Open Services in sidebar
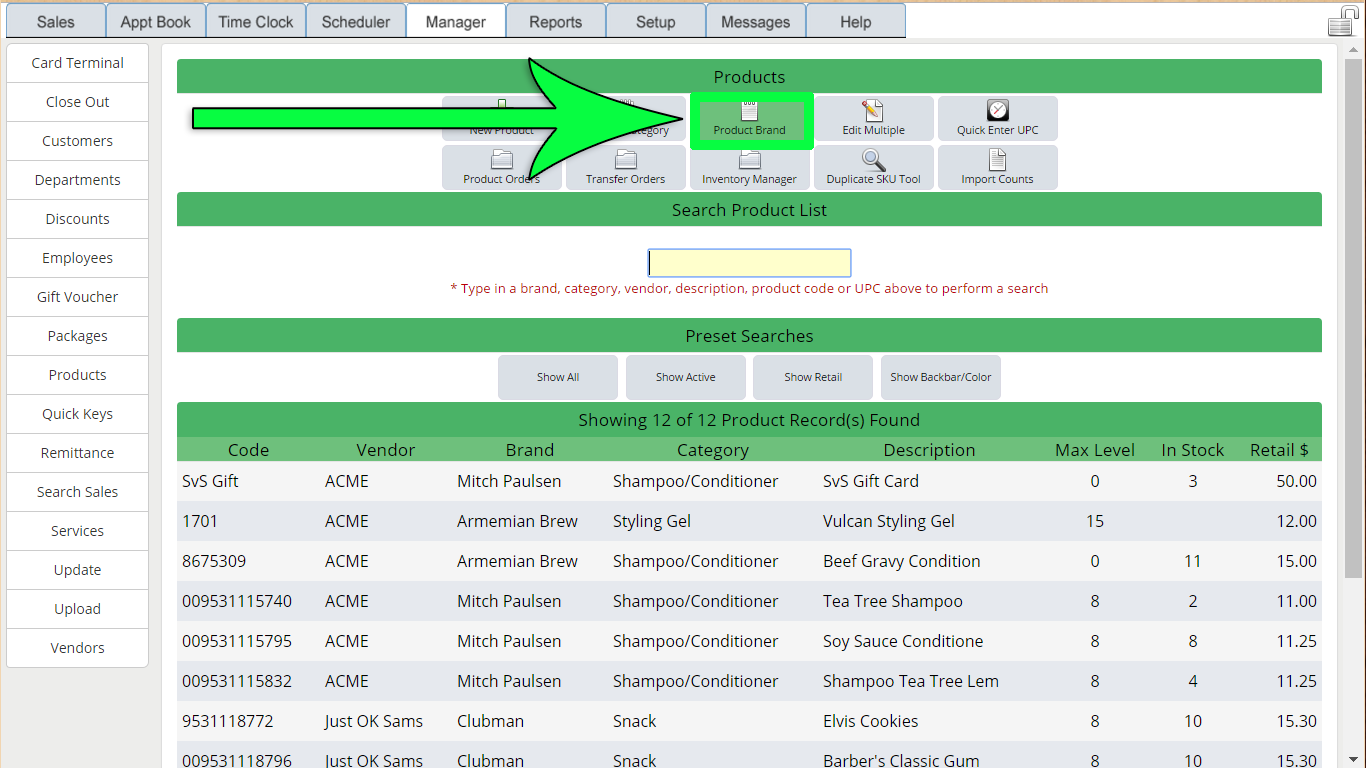Screen dimensions: 1366x768 click(77, 531)
